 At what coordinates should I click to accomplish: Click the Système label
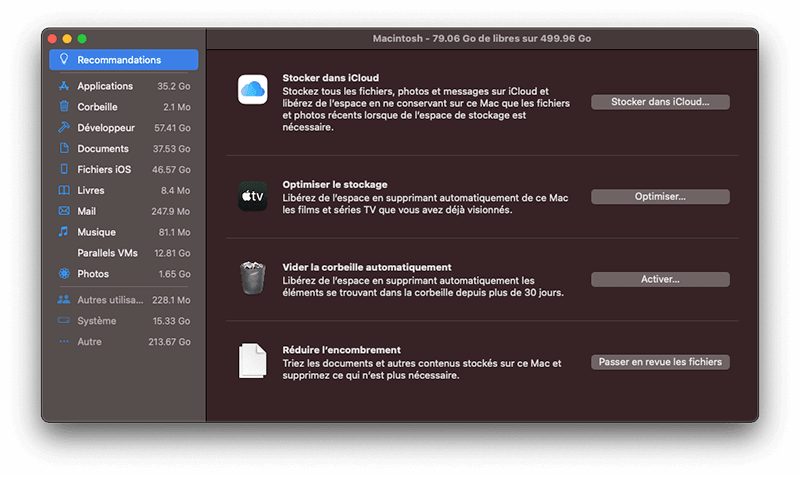[97, 321]
